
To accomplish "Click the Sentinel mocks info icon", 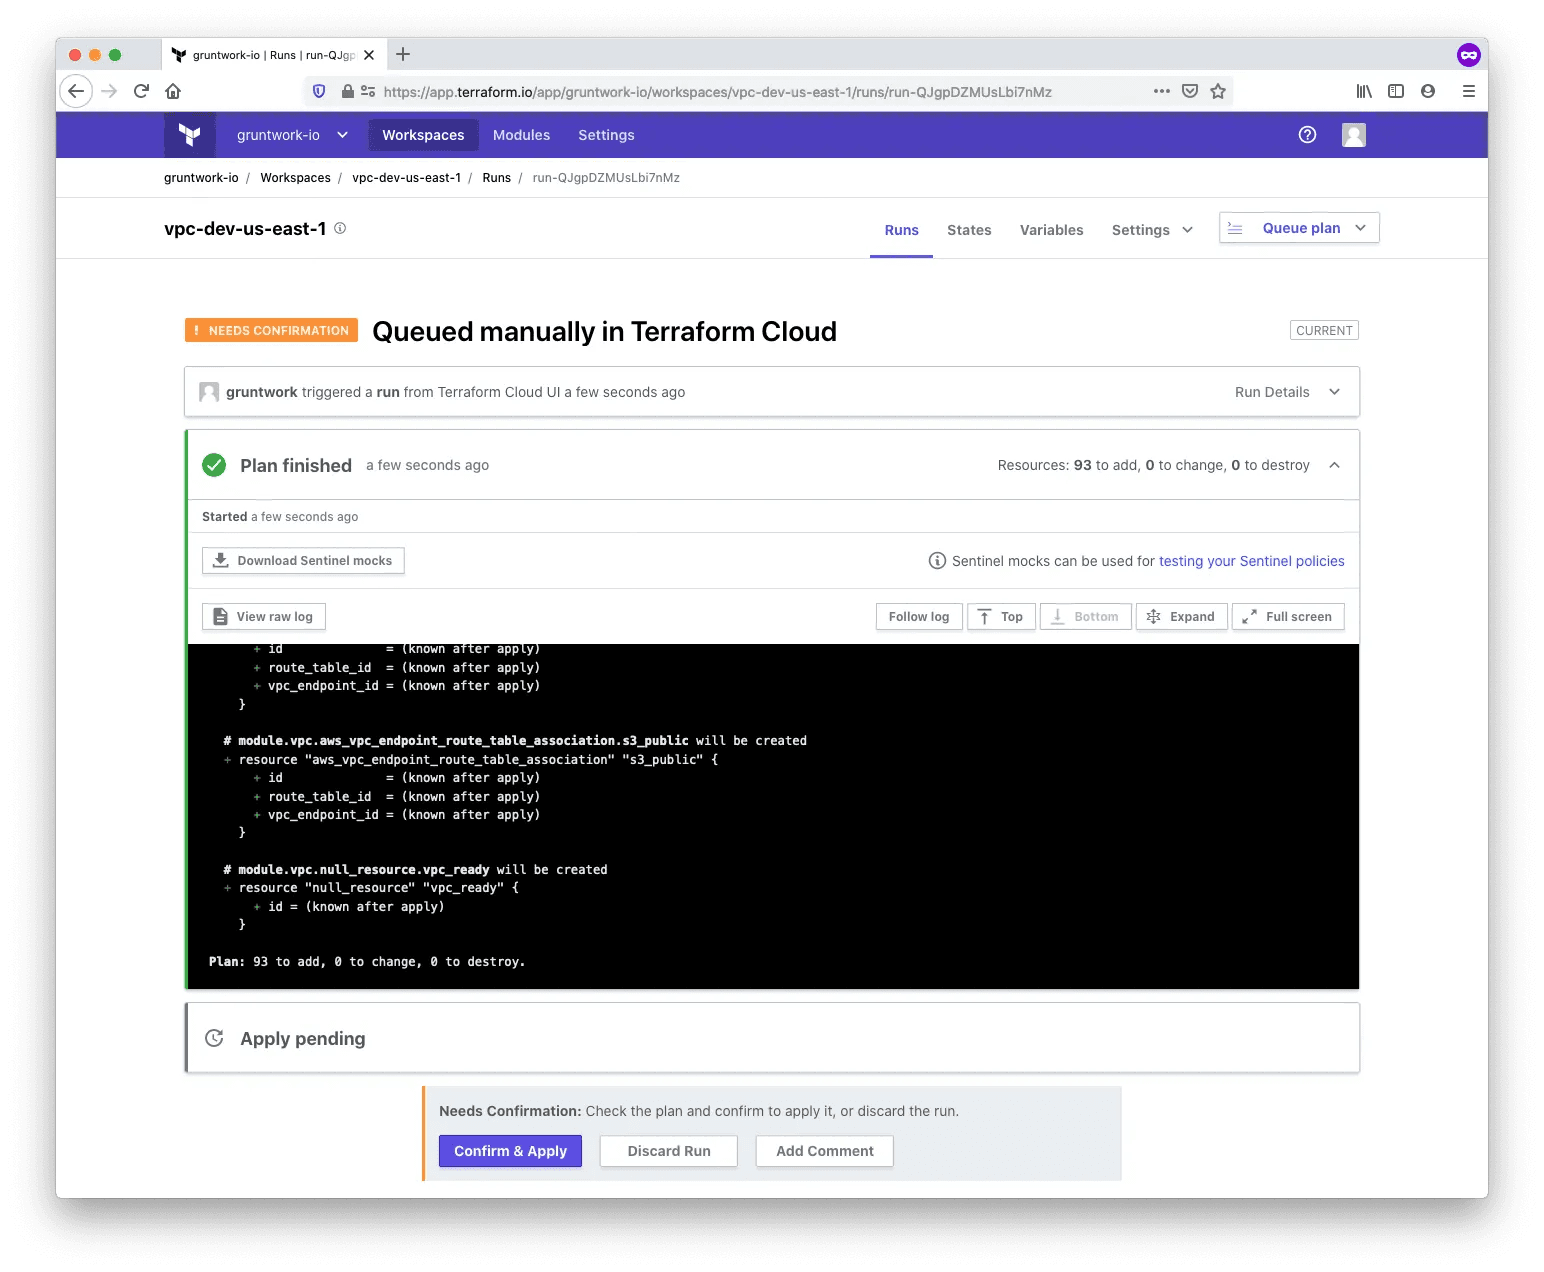I will pyautogui.click(x=937, y=561).
